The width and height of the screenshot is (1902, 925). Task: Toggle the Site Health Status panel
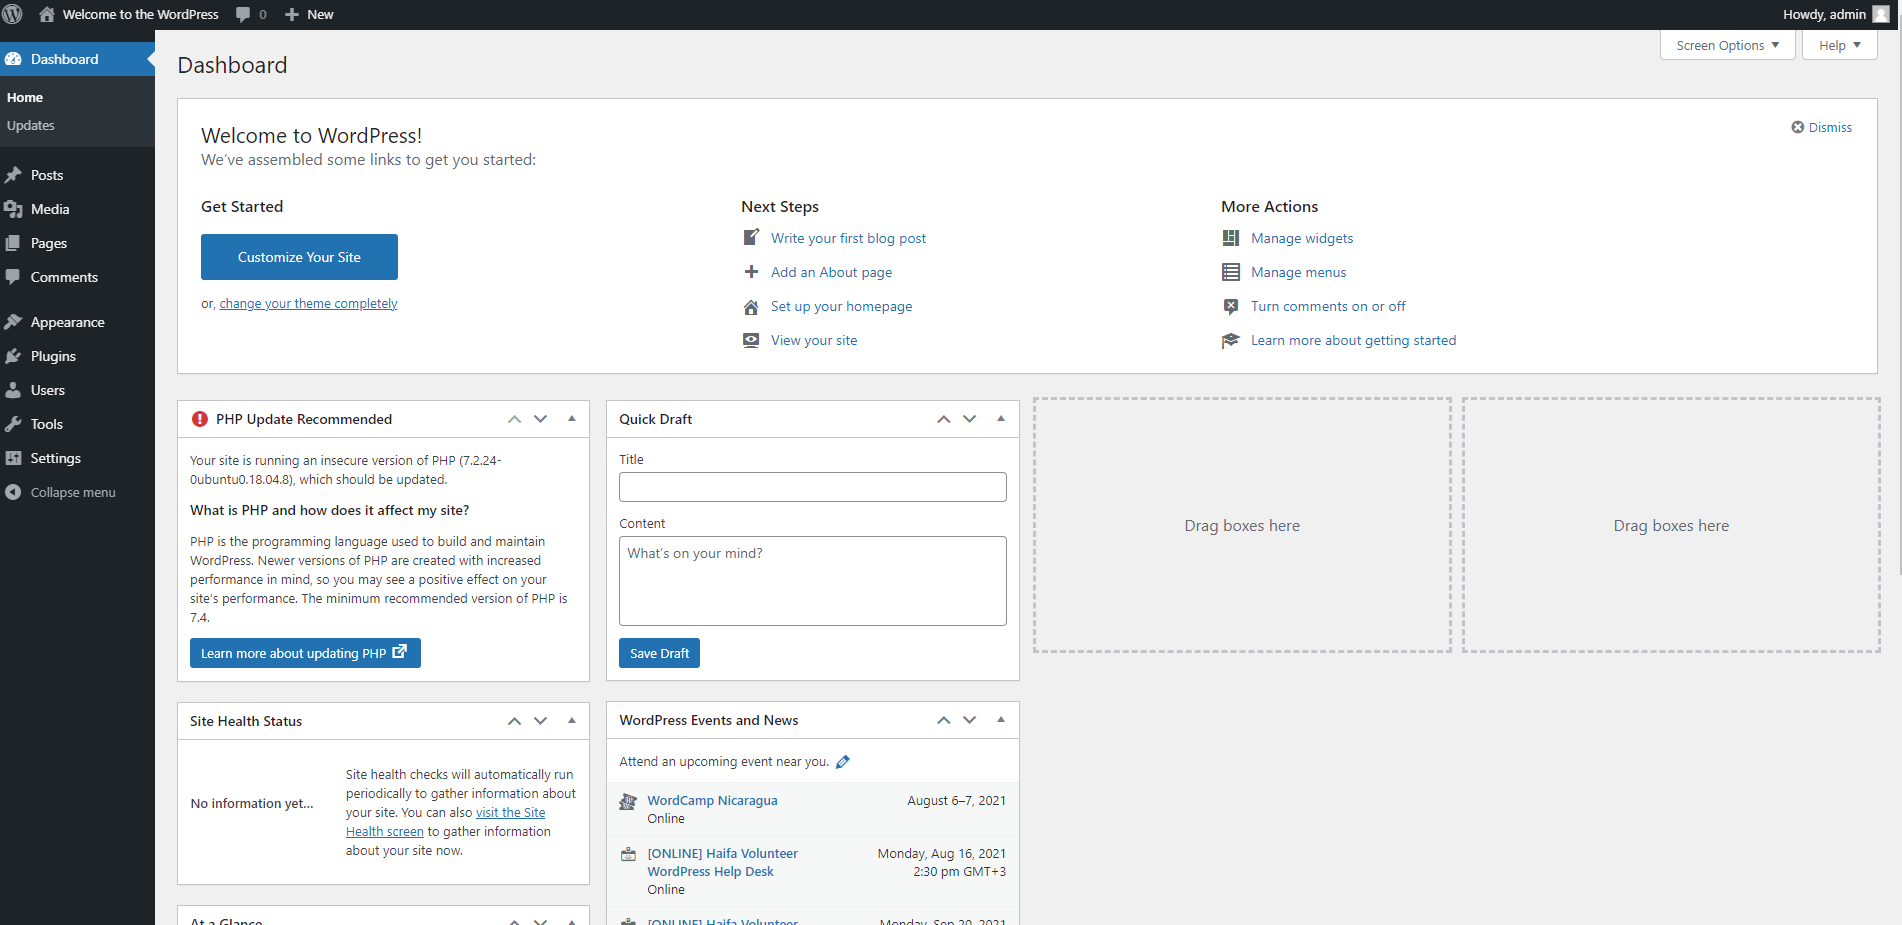click(x=572, y=721)
